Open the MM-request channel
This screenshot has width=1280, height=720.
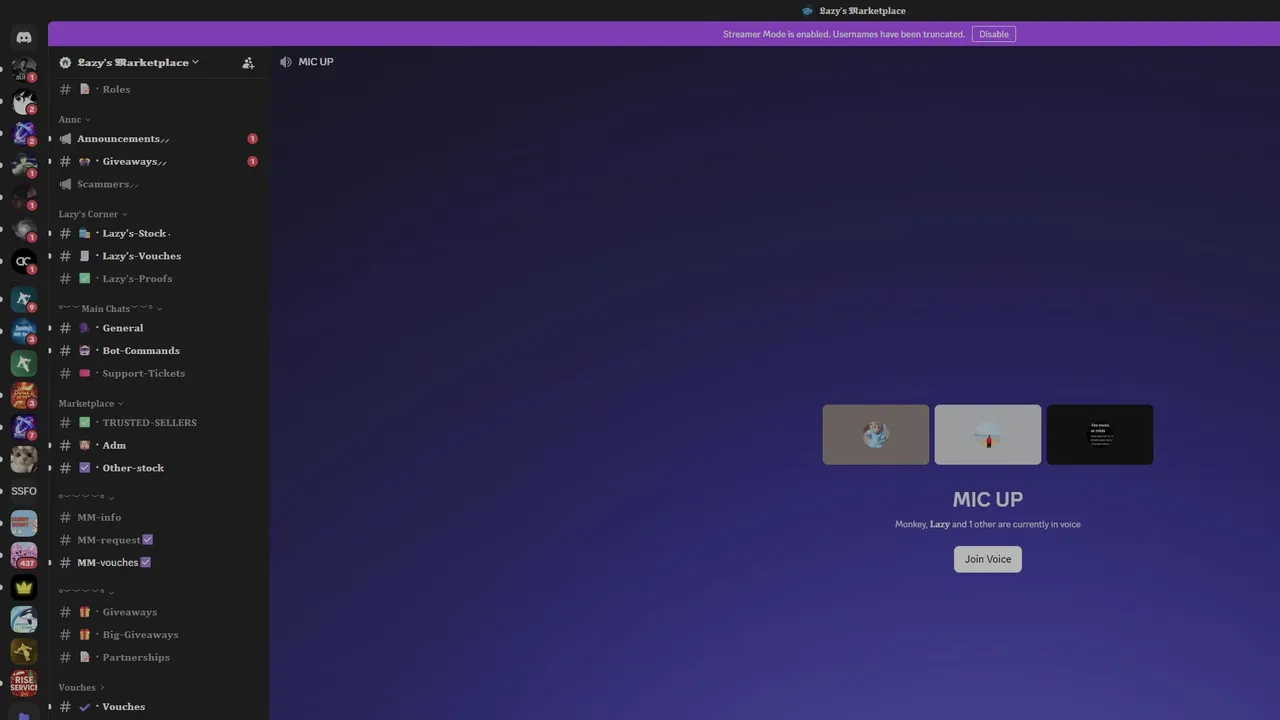click(159, 540)
